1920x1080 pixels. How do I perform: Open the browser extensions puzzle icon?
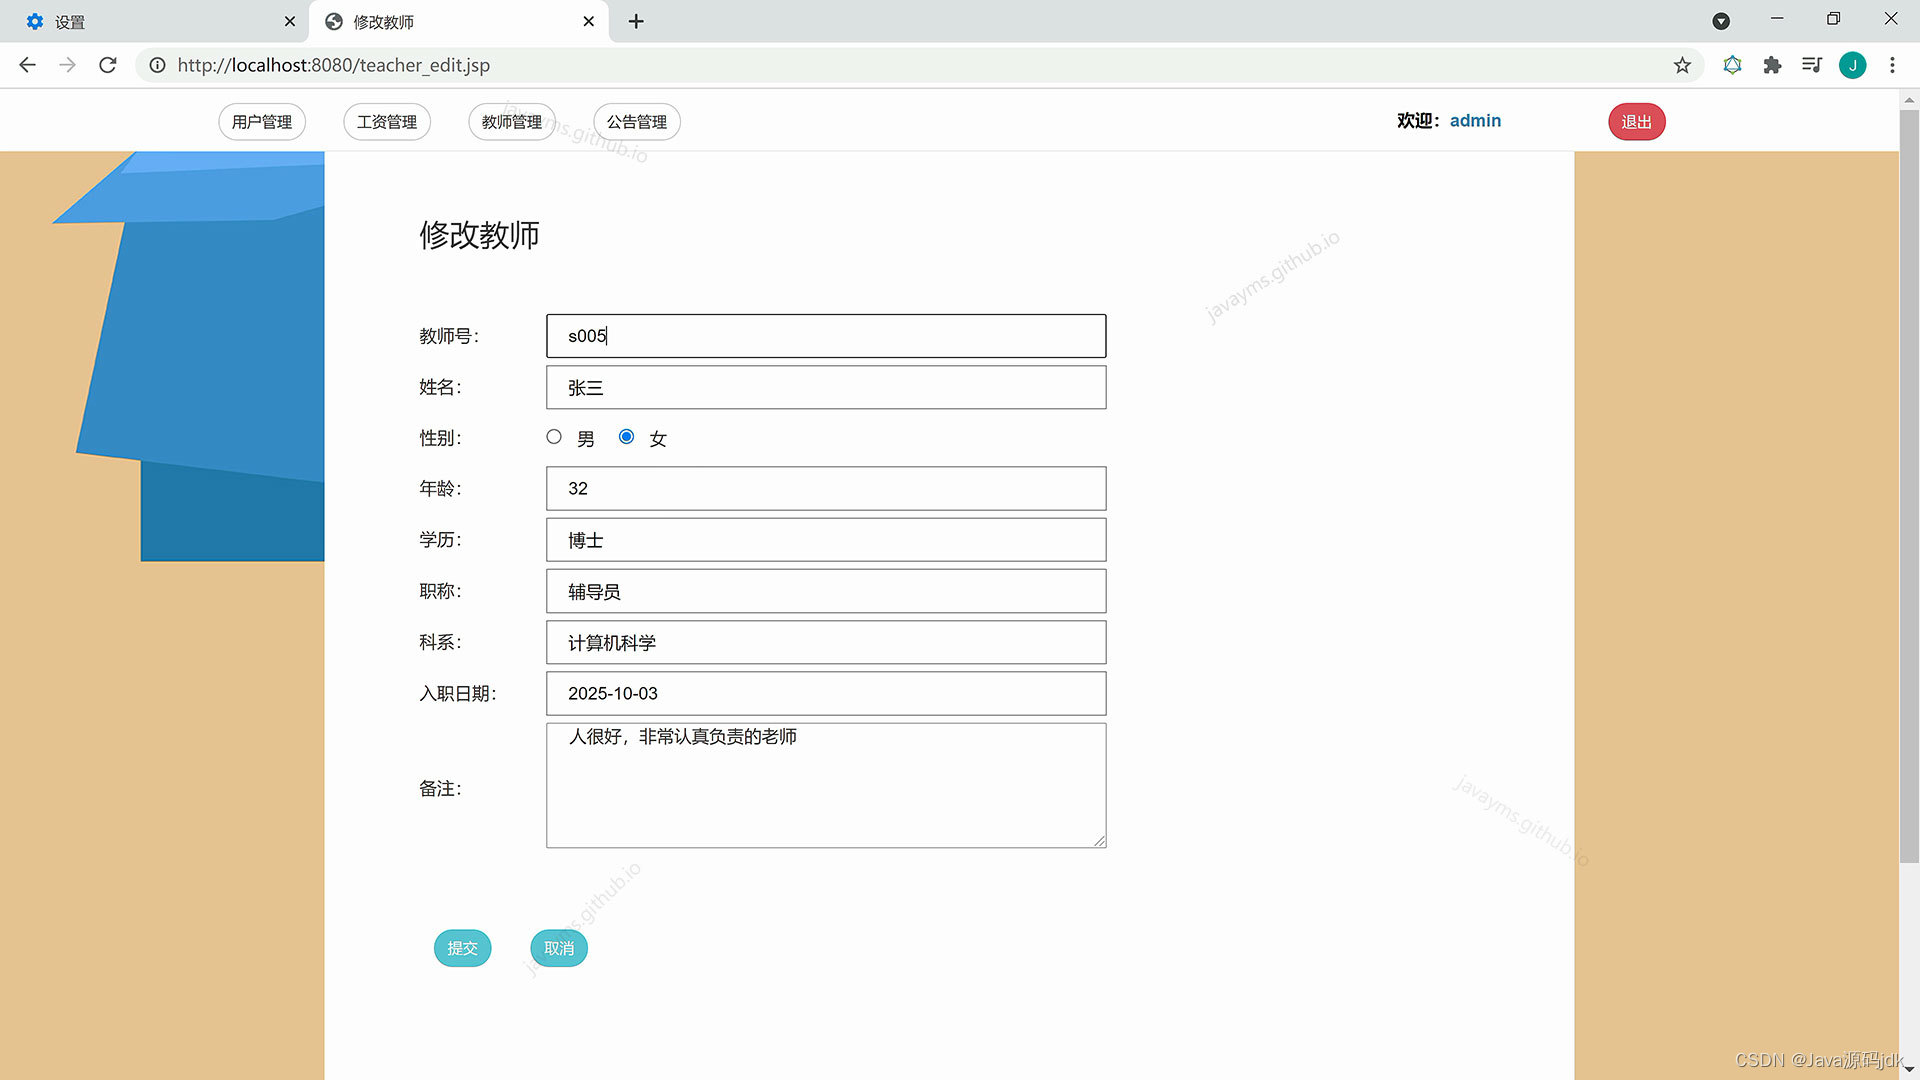[x=1772, y=65]
